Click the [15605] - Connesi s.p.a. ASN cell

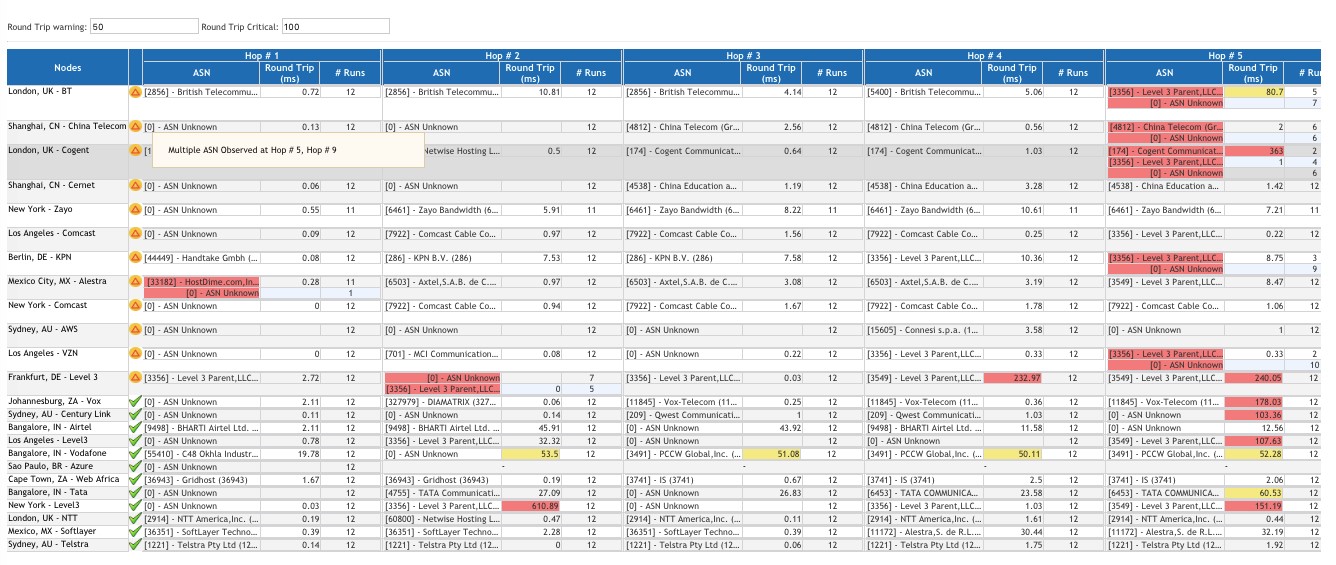[924, 330]
